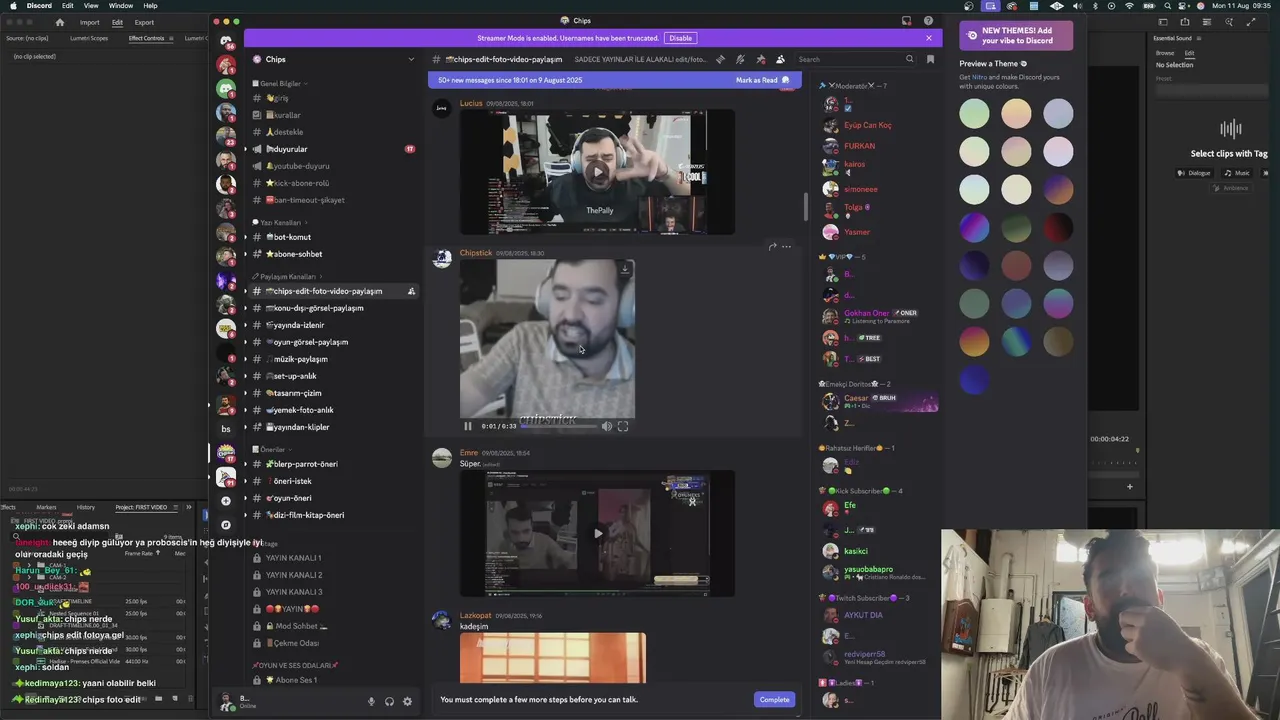The image size is (1280, 720).
Task: Click Nitro link in Preview a Theme text
Action: click(979, 77)
